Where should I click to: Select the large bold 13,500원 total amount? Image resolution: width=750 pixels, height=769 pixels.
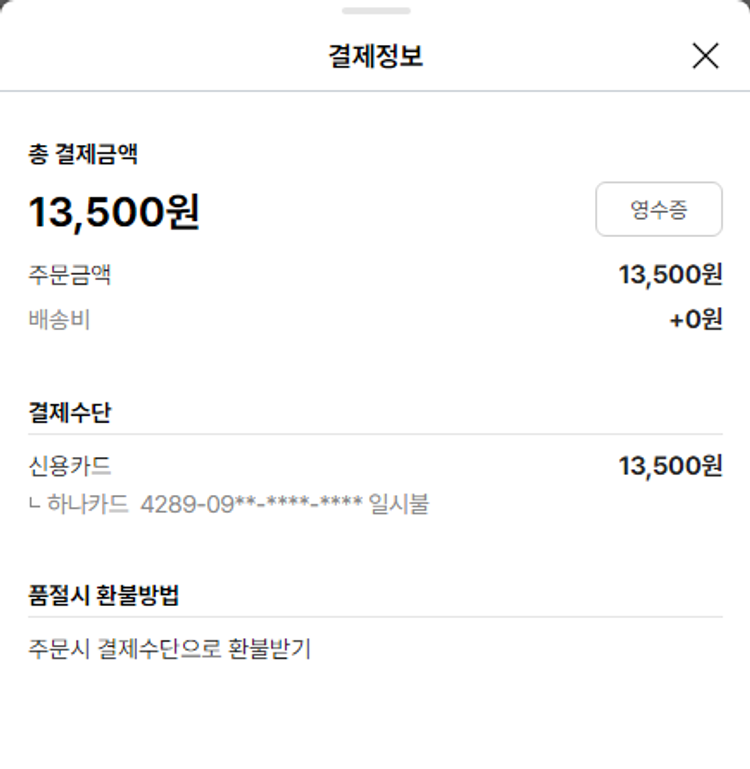pos(113,211)
